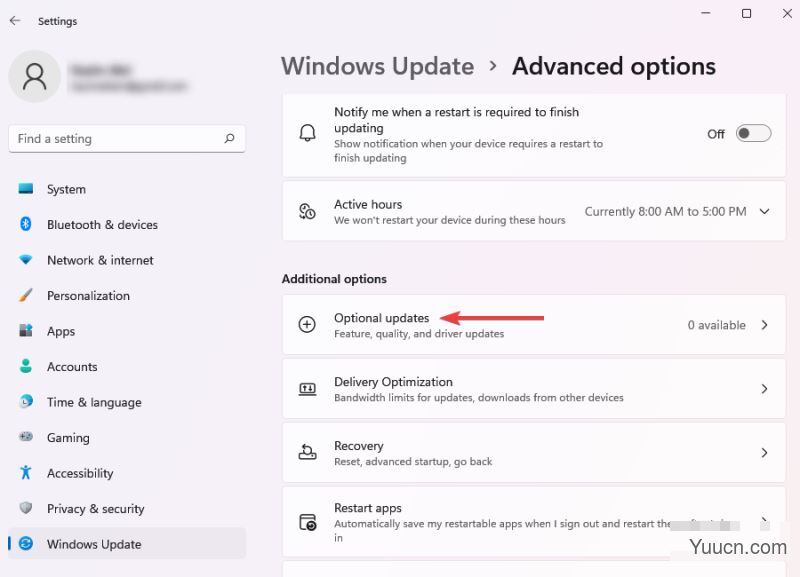
Task: Open Accessibility settings
Action: 127,473
